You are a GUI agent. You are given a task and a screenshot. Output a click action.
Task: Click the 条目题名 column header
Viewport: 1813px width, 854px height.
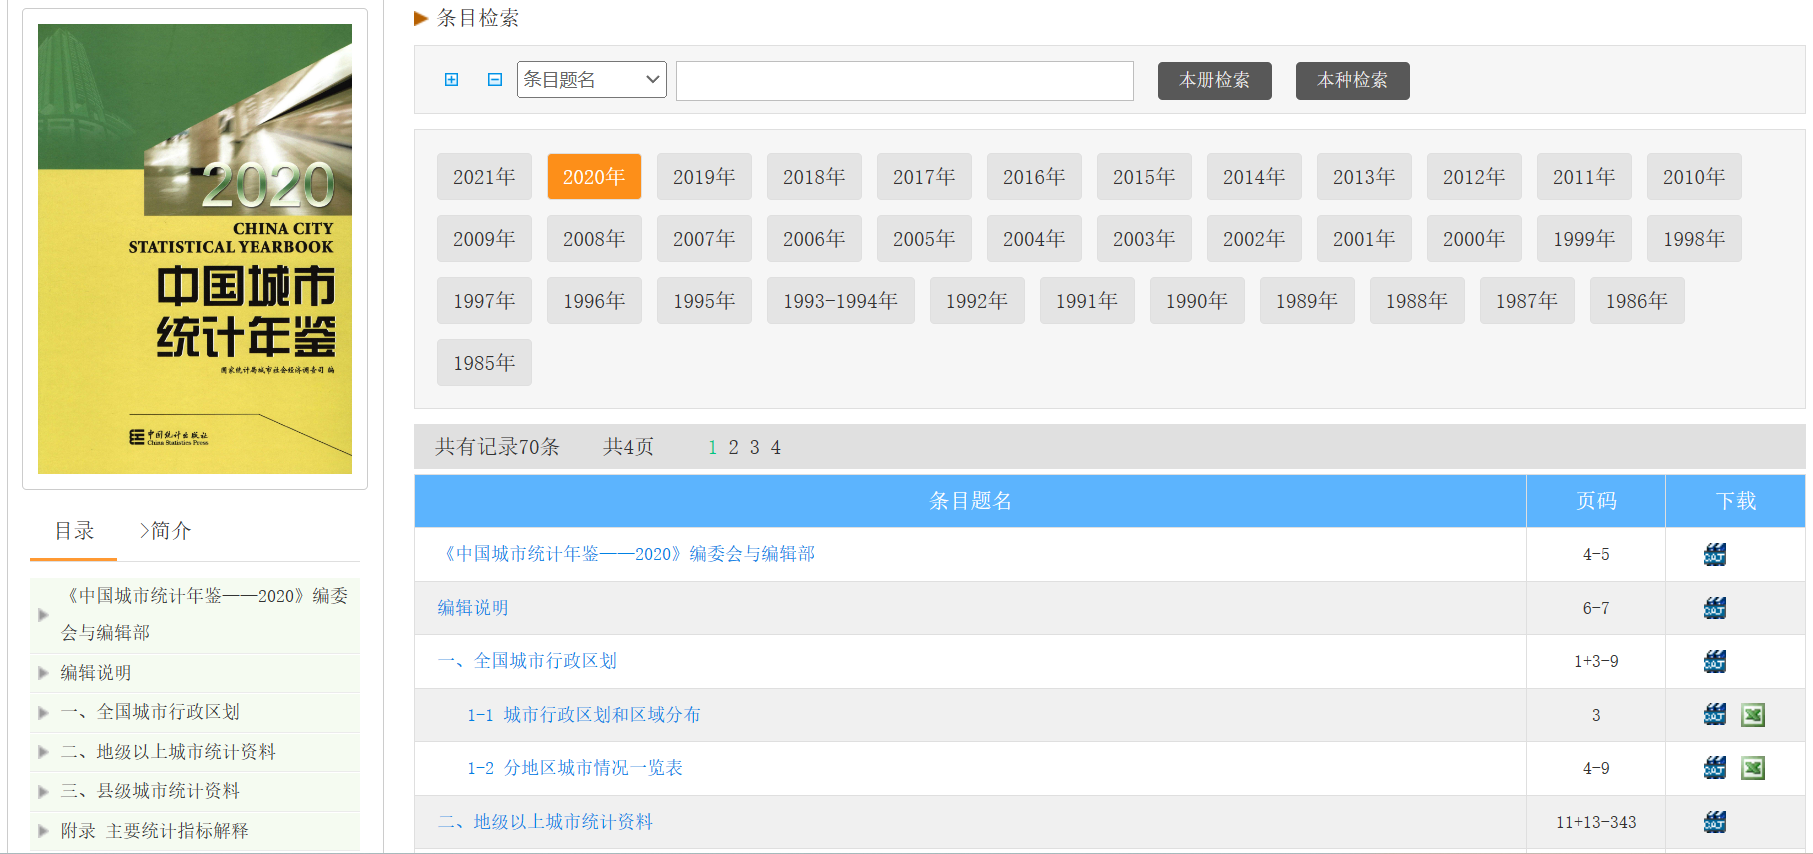[x=970, y=501]
